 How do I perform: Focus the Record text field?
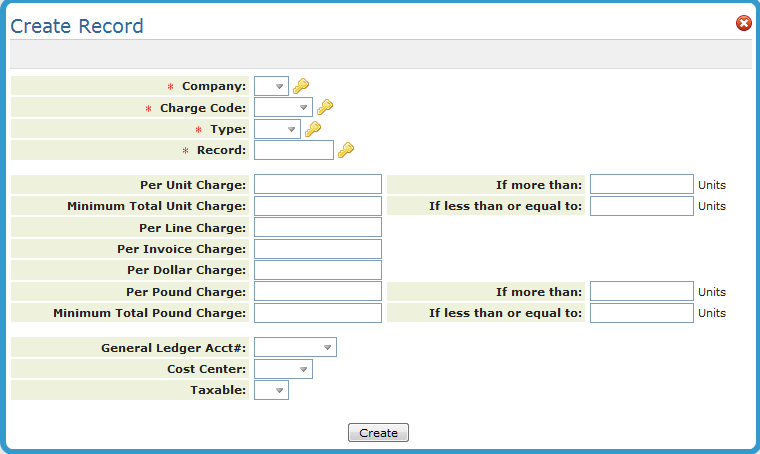294,150
